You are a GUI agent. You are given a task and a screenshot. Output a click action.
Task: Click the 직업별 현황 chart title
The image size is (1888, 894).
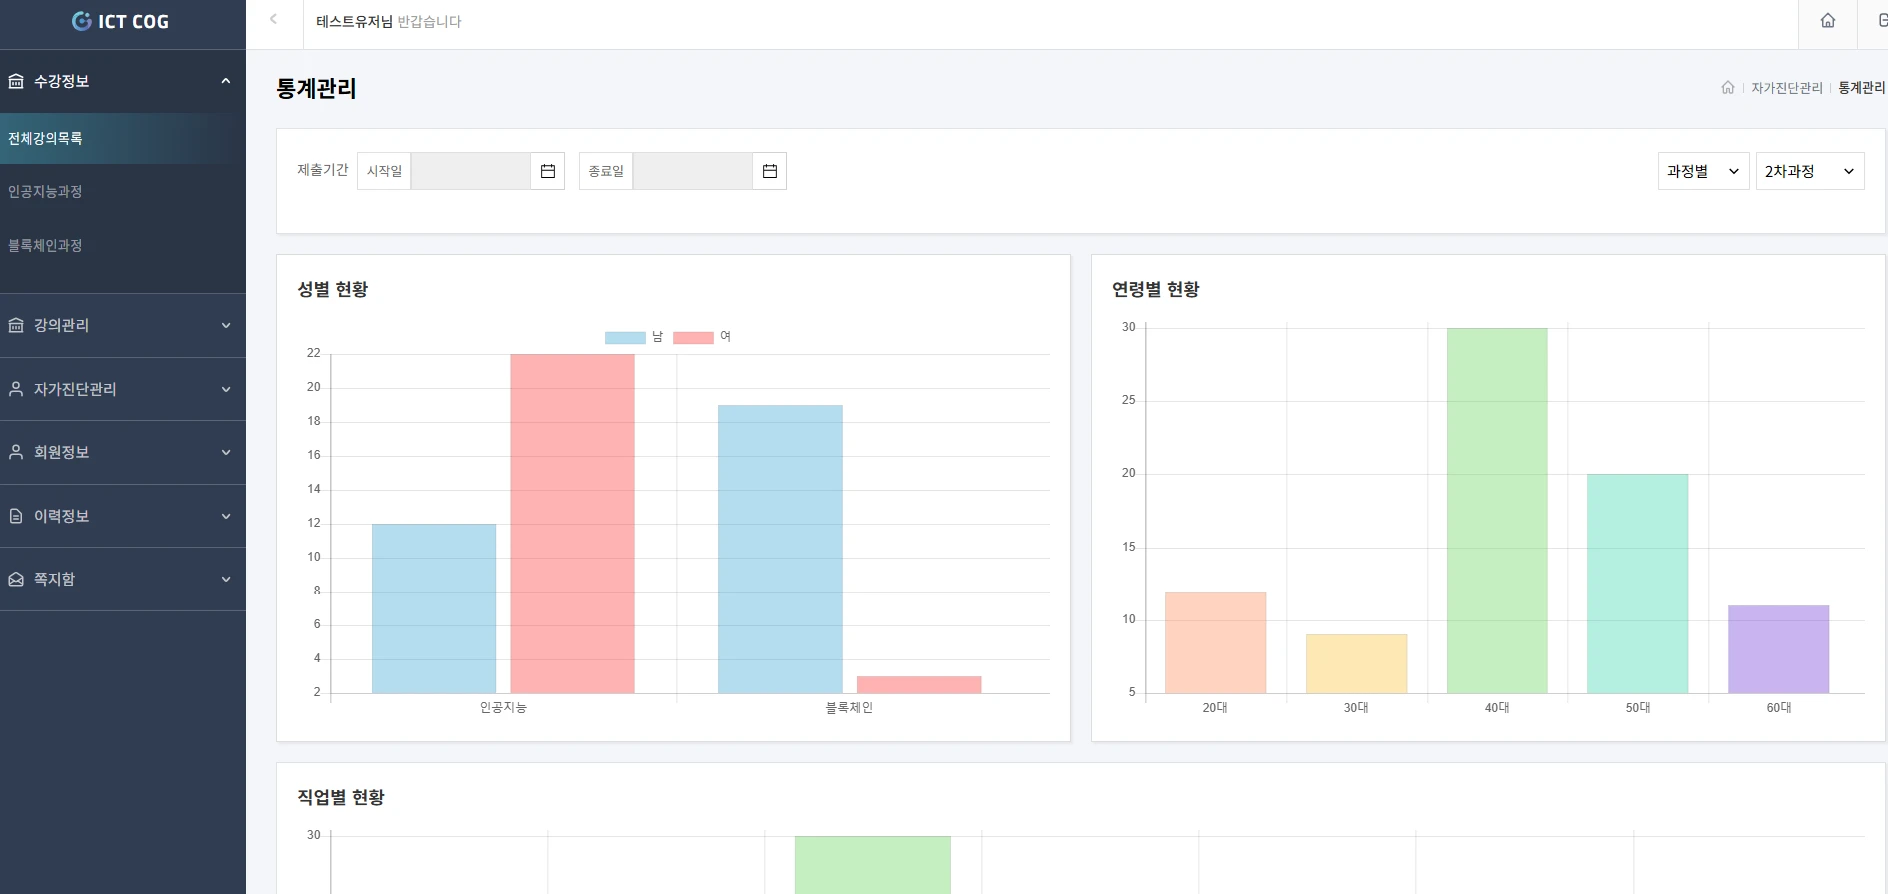point(341,797)
